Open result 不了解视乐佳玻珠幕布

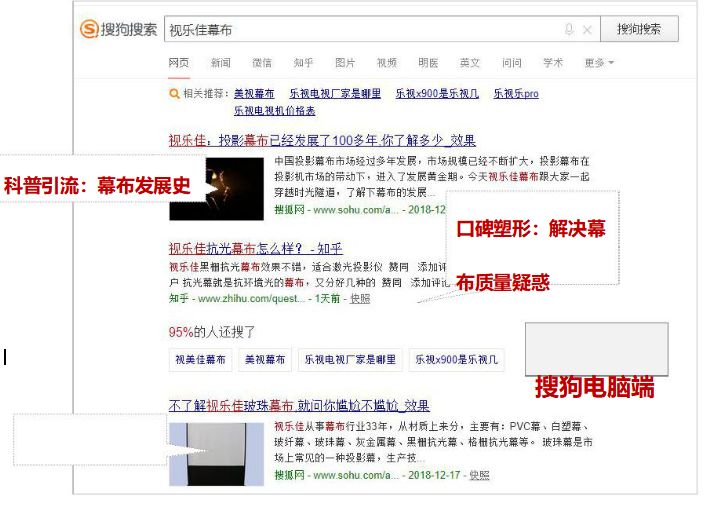pyautogui.click(x=299, y=406)
